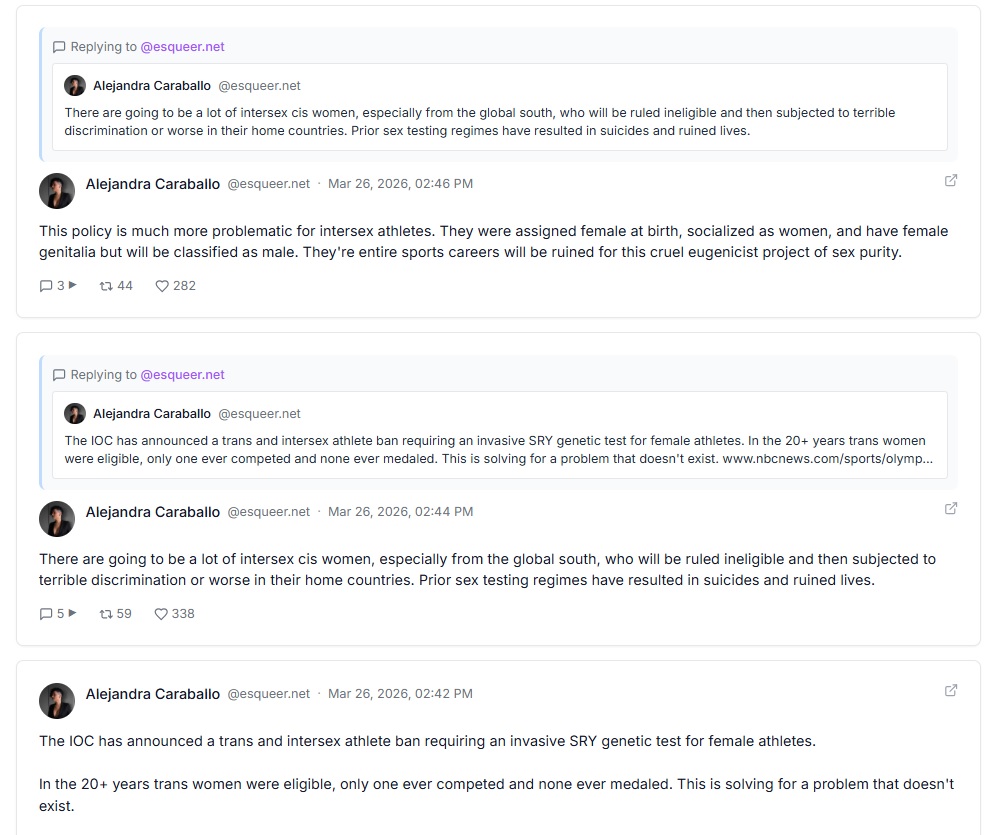Screen dimensions: 989x835
Task: Open external link icon on 02:44 PM post
Action: click(951, 508)
